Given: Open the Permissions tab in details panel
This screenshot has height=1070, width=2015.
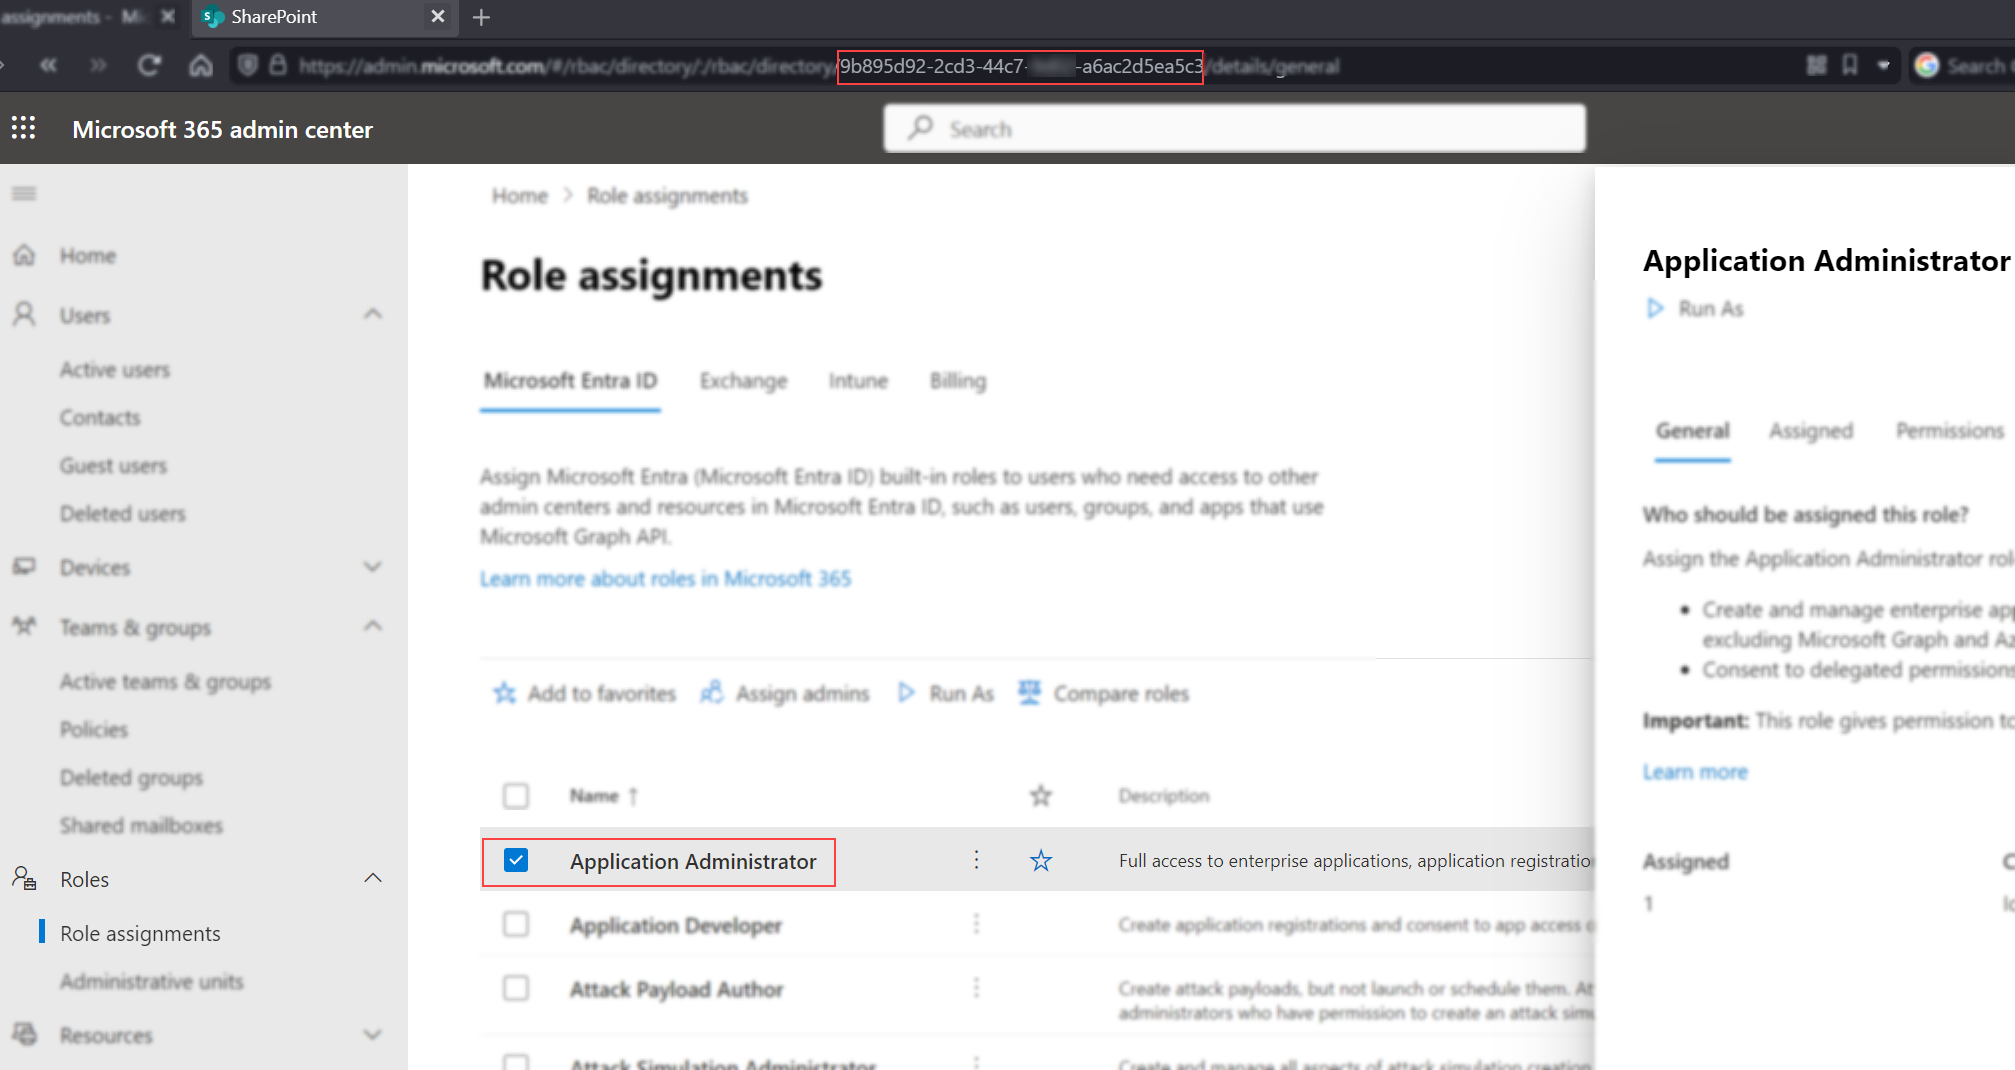Looking at the screenshot, I should tap(1950, 431).
